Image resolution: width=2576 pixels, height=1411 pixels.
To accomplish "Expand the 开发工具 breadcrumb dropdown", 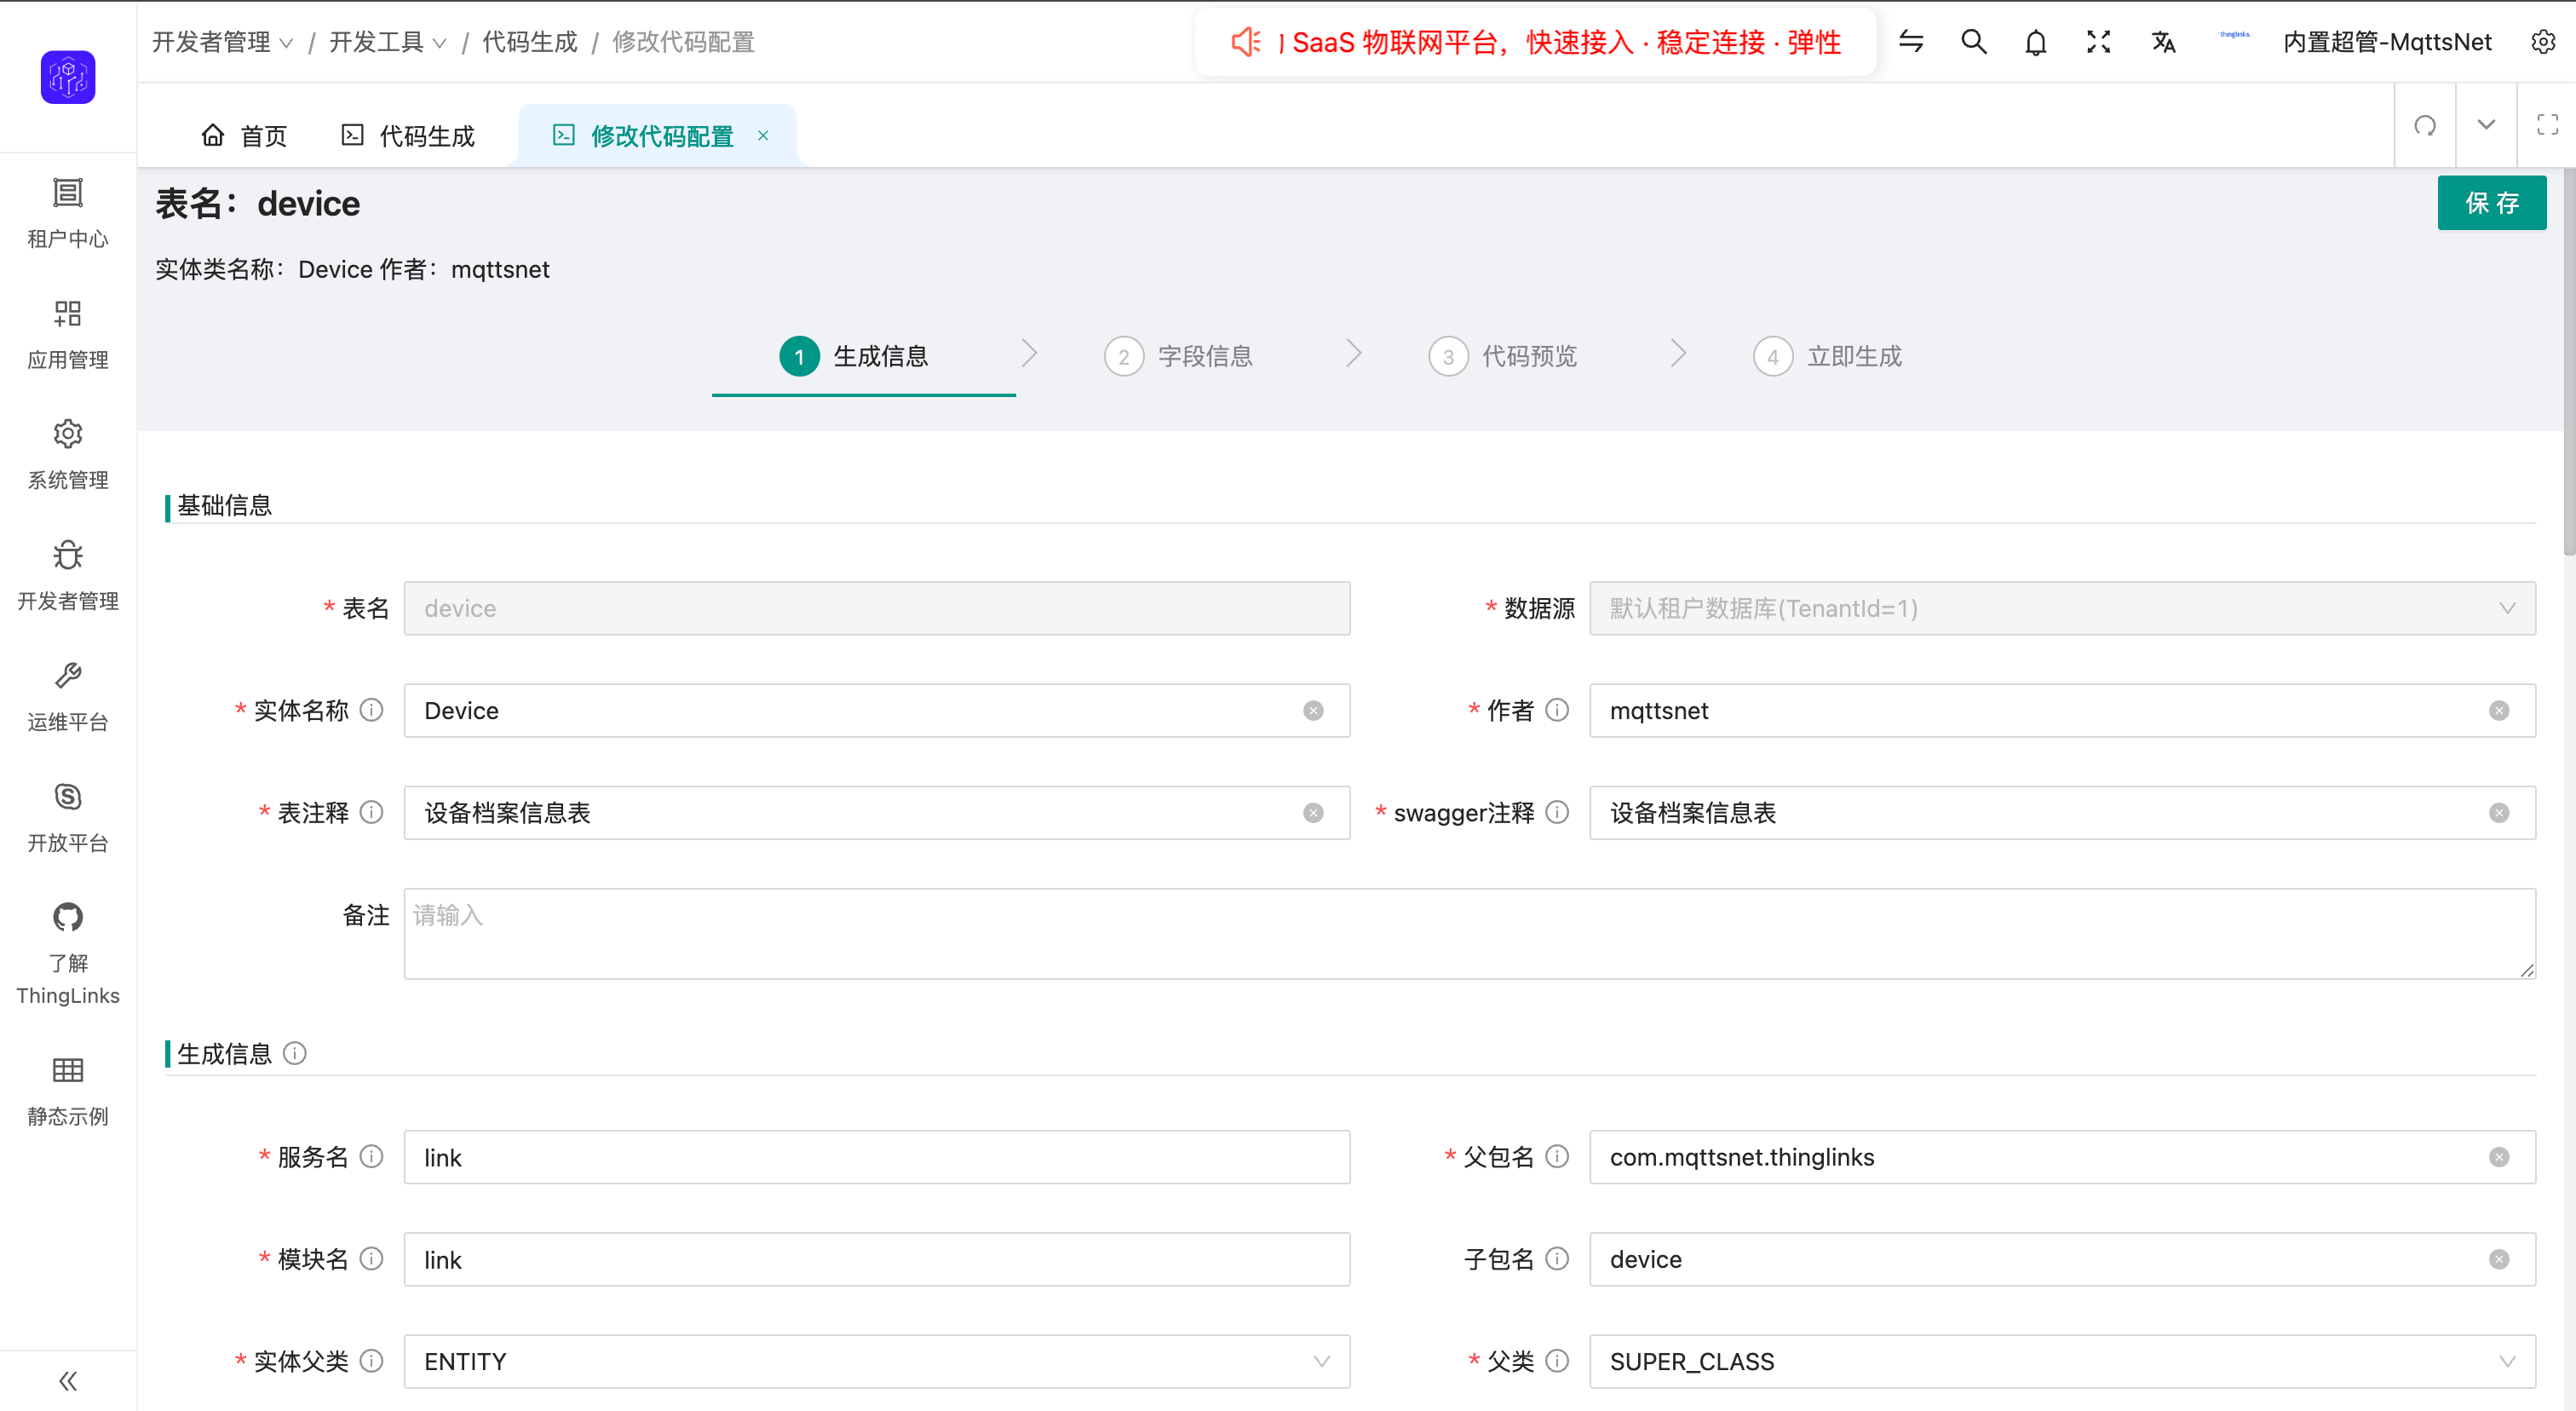I will (x=388, y=42).
